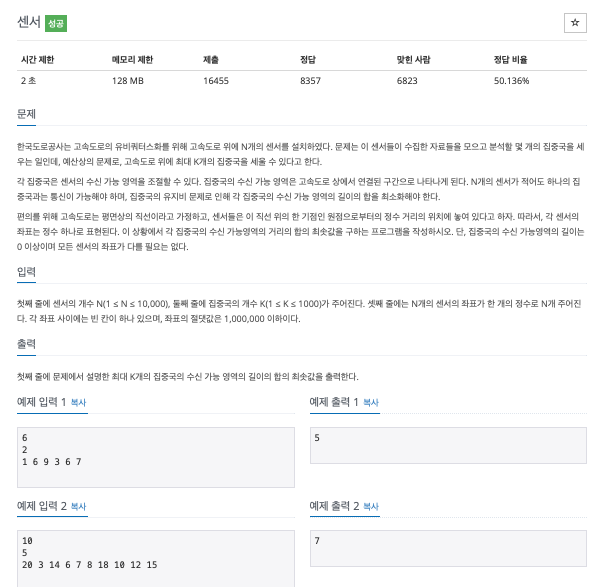
Task: Click the star favorite icon
Action: tap(575, 23)
